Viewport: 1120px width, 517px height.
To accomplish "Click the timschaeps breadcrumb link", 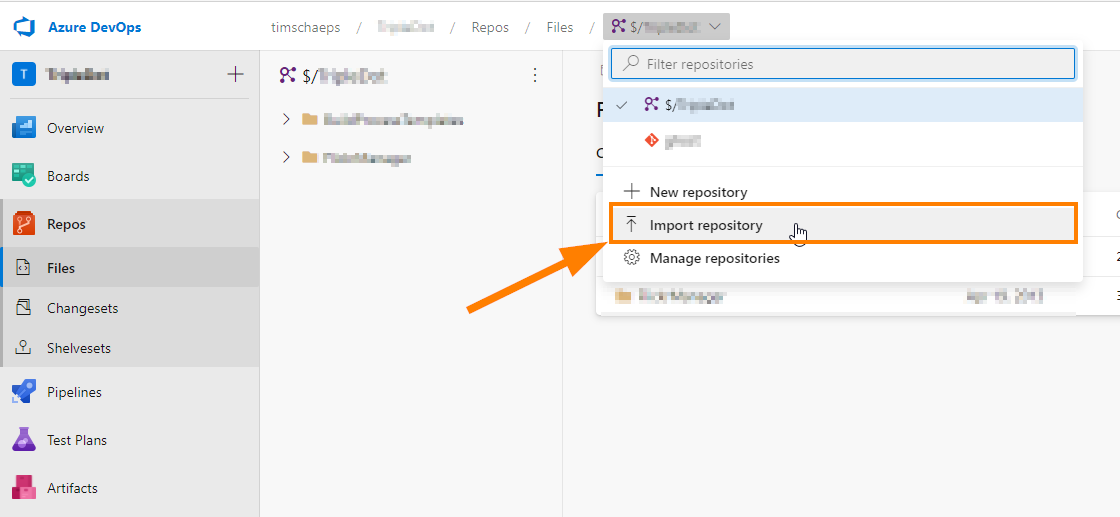I will (x=305, y=27).
